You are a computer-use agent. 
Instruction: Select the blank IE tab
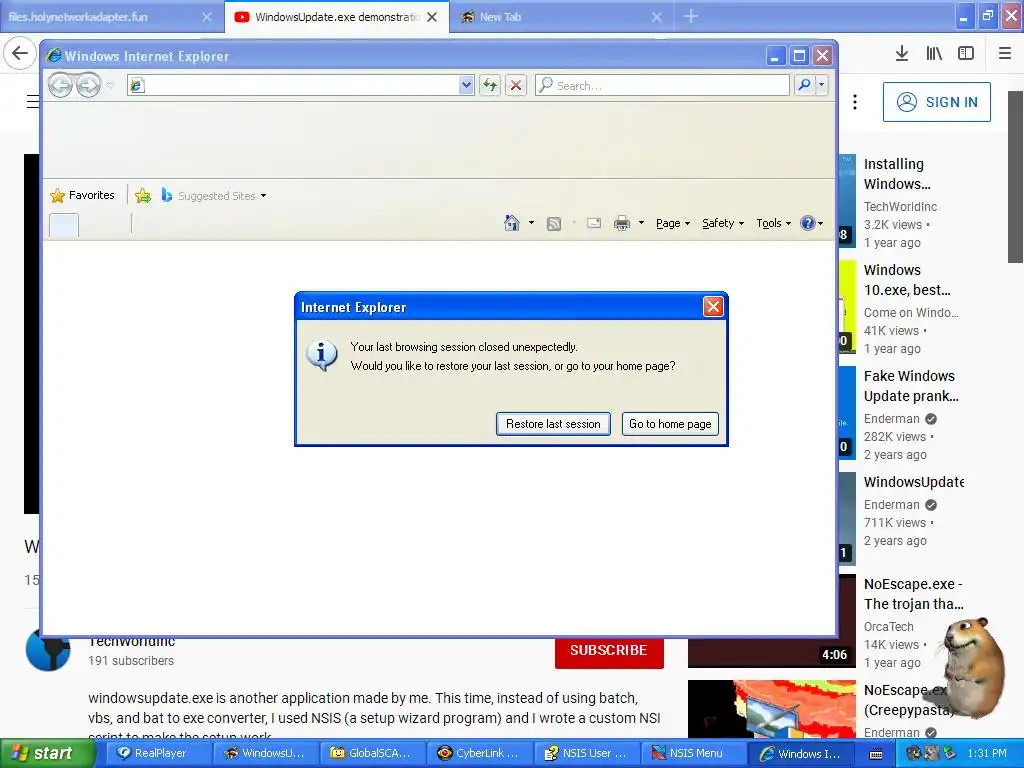pos(64,225)
